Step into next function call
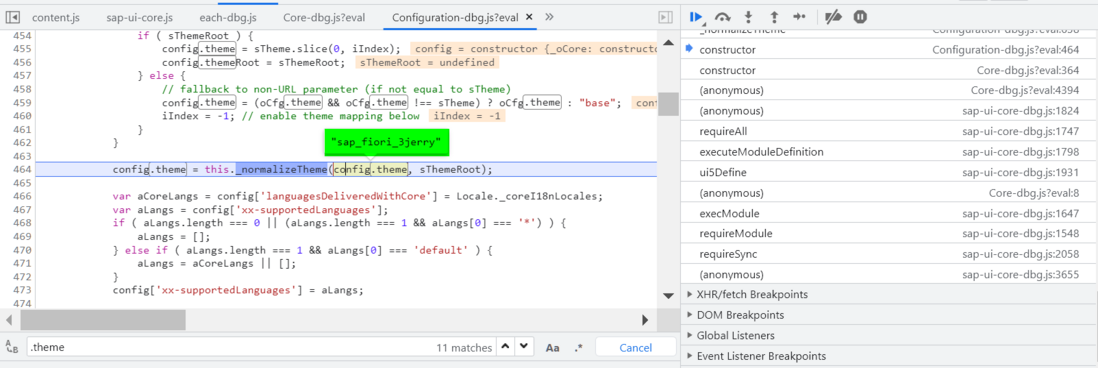Image resolution: width=1098 pixels, height=368 pixels. click(x=748, y=17)
